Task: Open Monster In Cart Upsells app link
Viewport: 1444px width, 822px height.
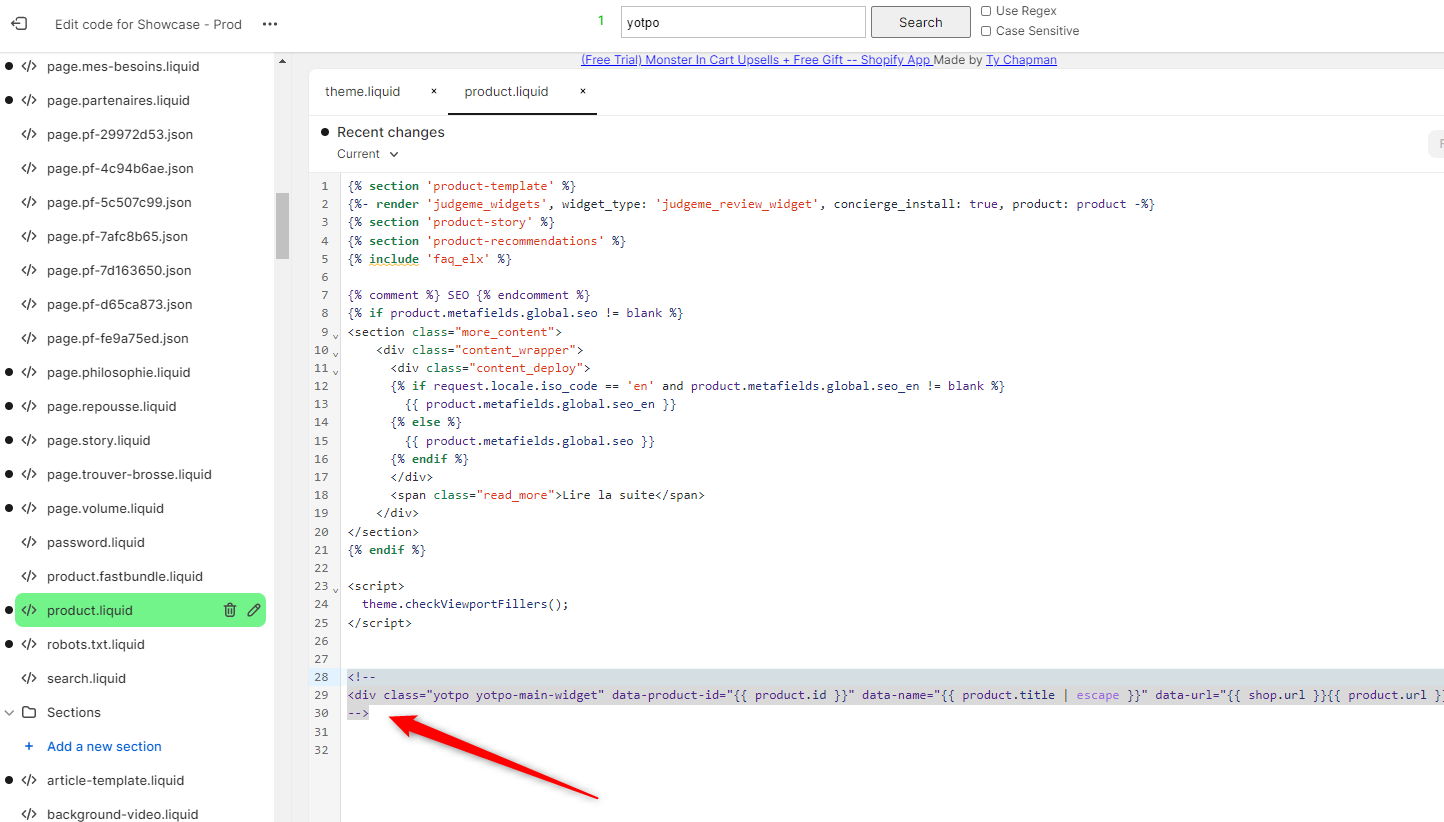Action: (756, 60)
